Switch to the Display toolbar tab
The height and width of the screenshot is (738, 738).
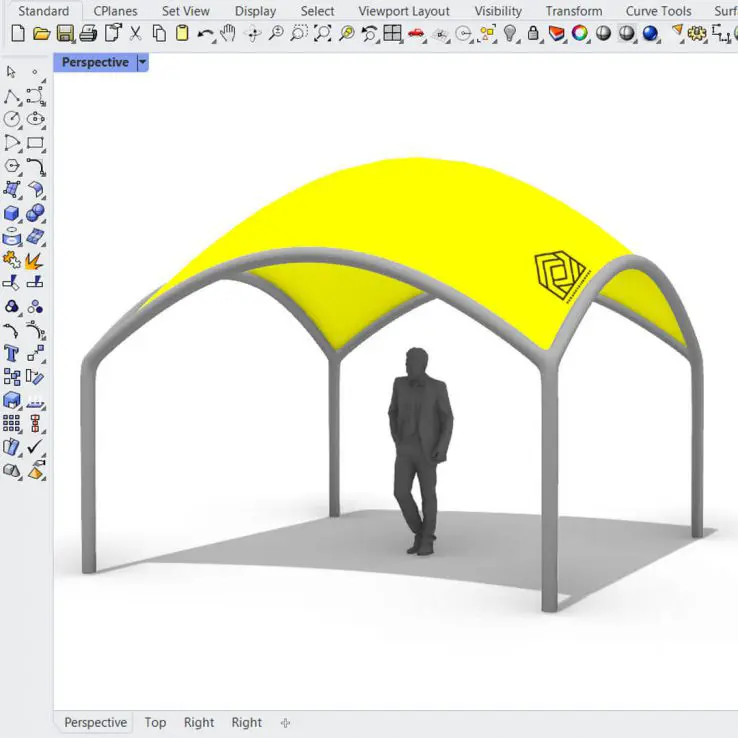255,11
